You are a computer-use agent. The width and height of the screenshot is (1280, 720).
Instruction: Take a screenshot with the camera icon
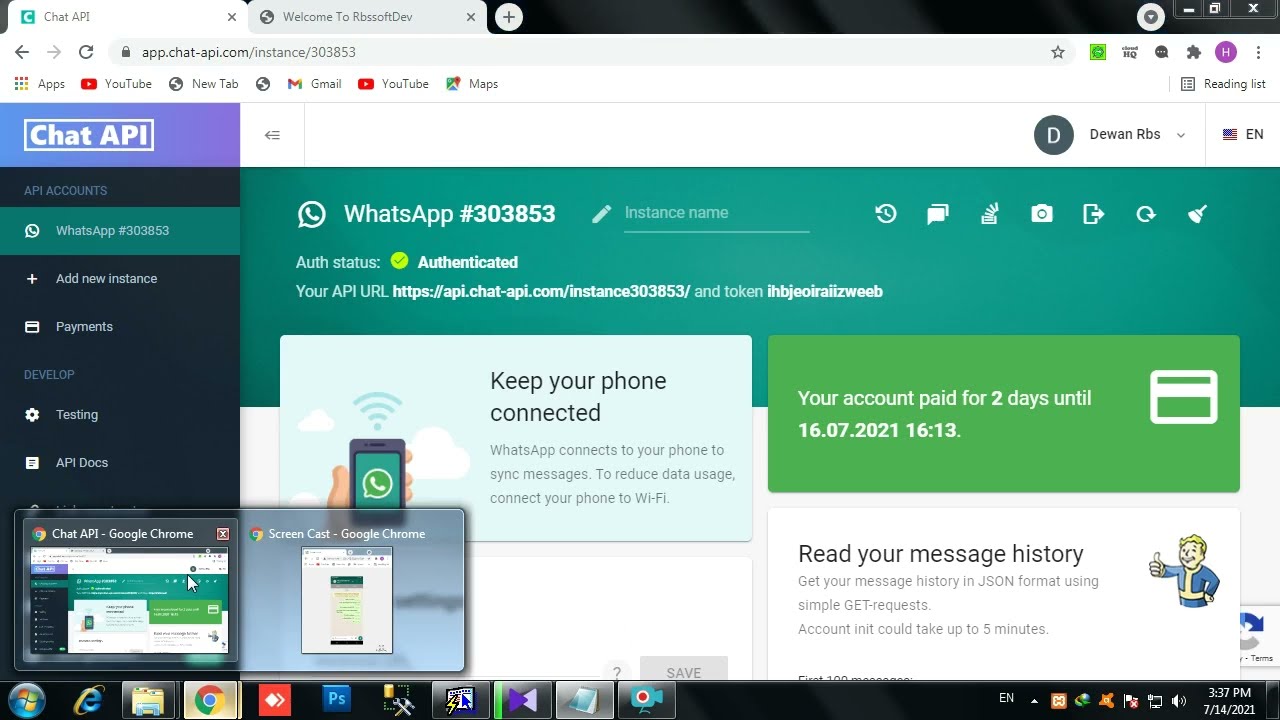pos(1042,213)
